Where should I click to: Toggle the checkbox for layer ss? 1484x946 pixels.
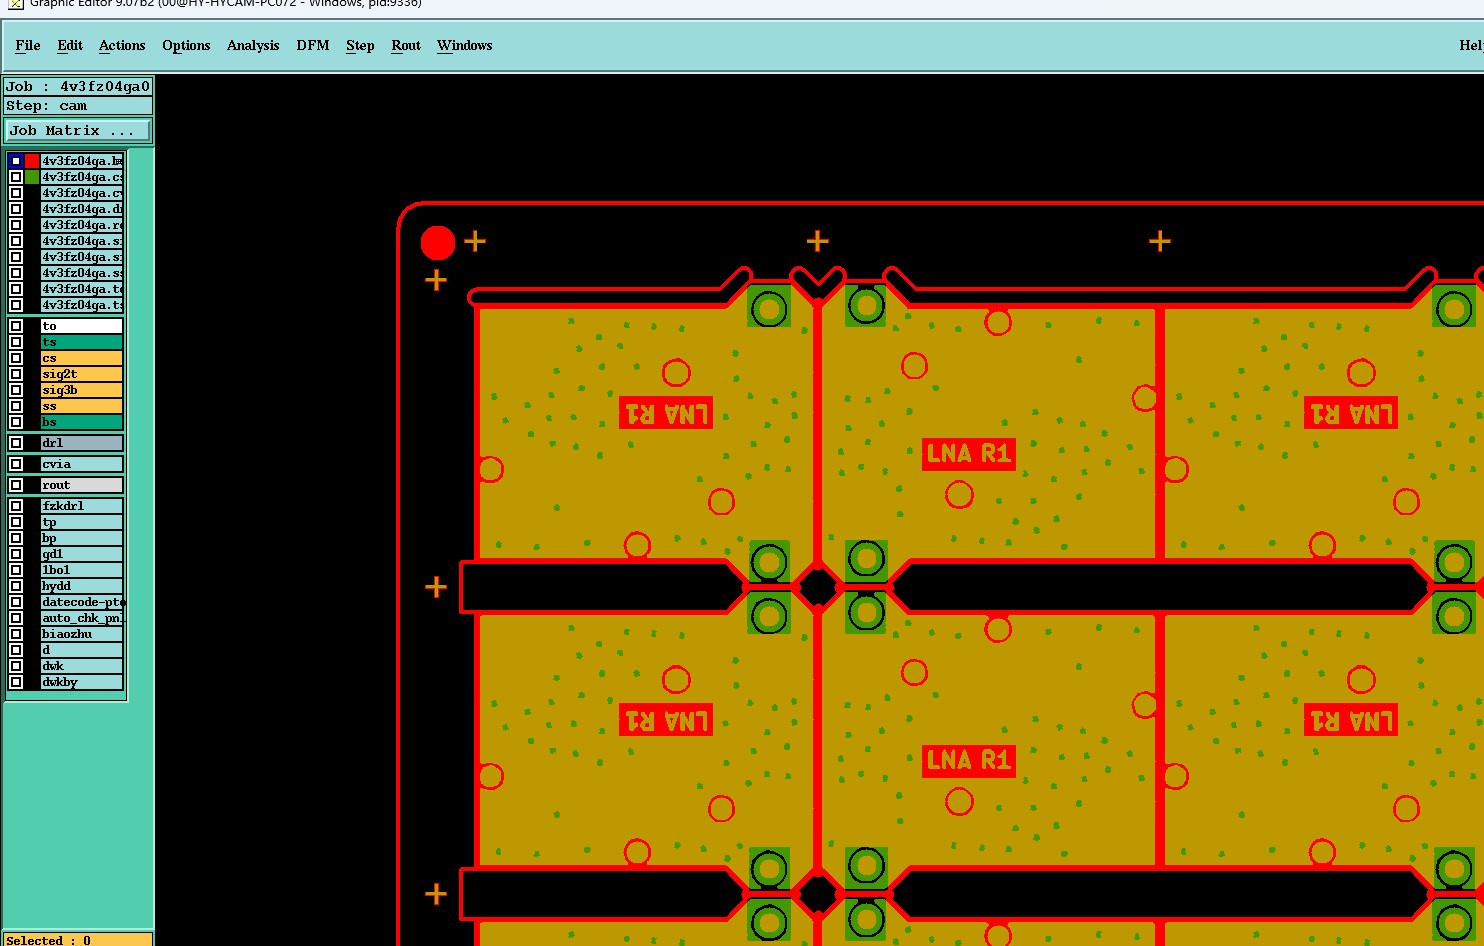coord(16,406)
